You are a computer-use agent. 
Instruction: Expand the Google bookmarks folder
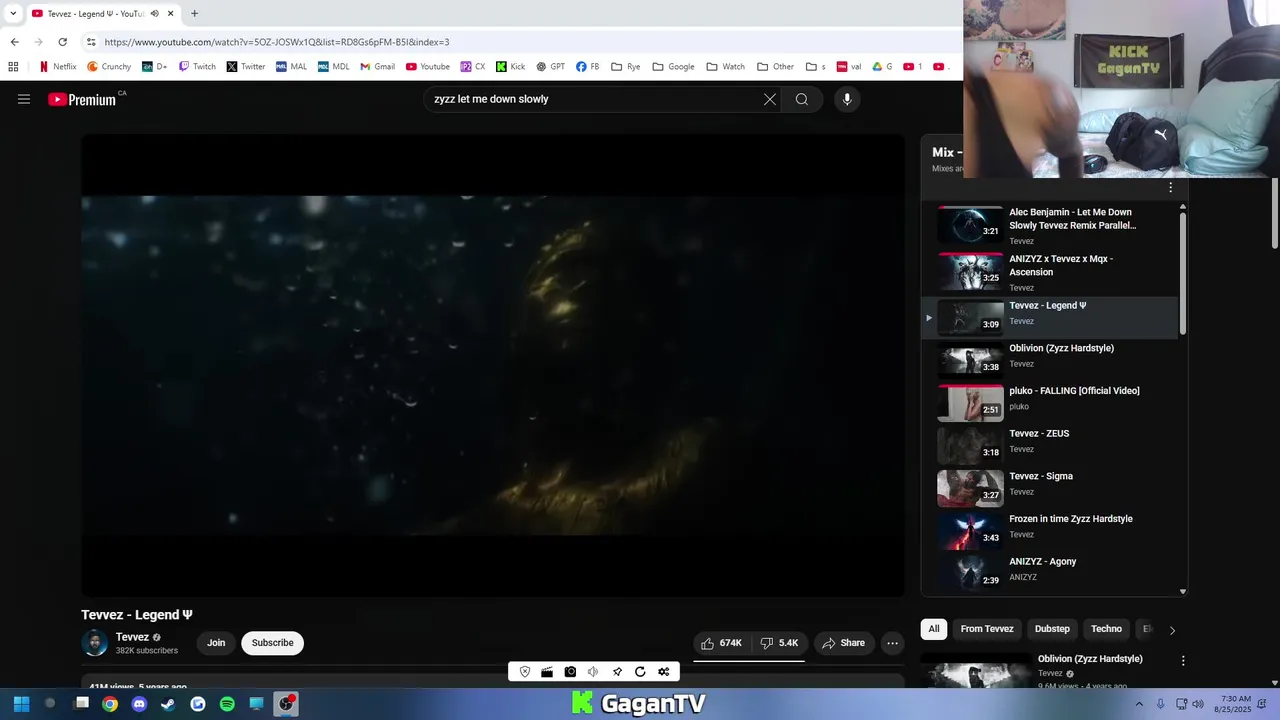click(x=673, y=67)
